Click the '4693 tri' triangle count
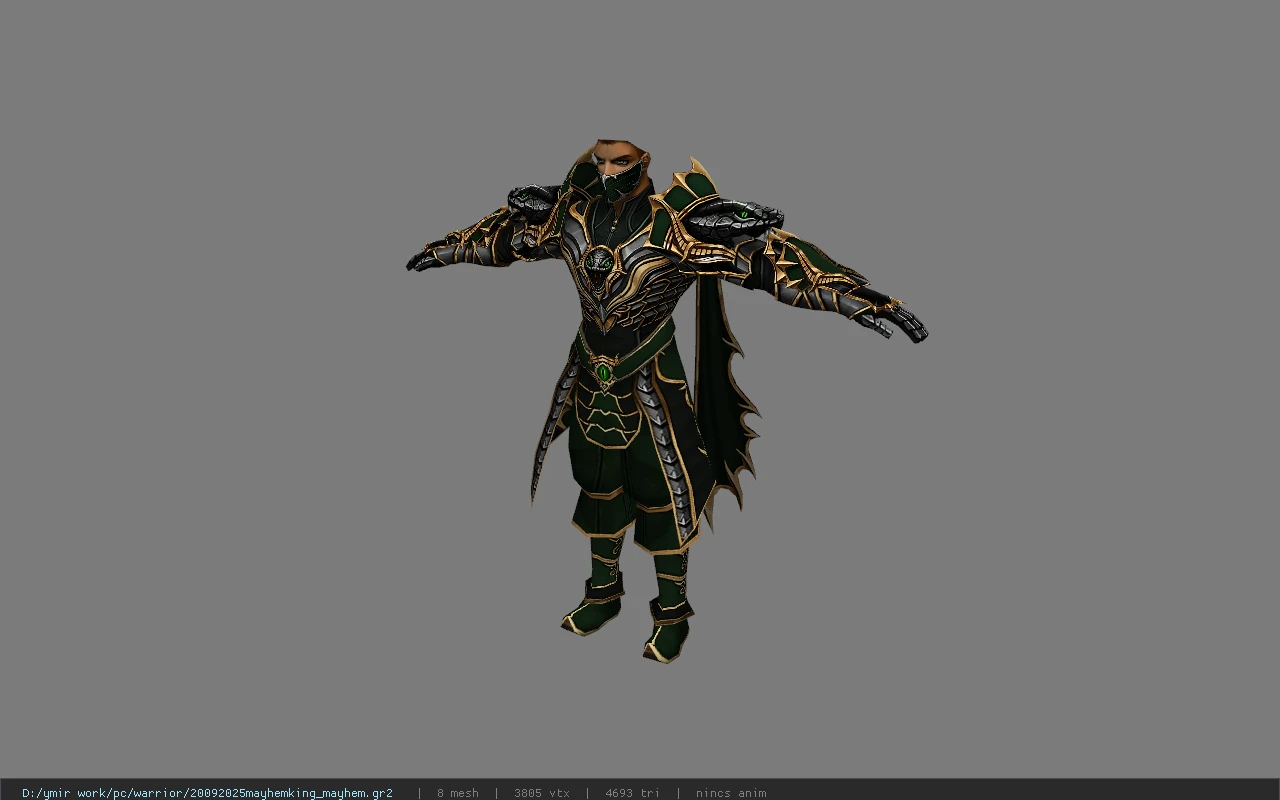Image resolution: width=1280 pixels, height=800 pixels. click(632, 793)
